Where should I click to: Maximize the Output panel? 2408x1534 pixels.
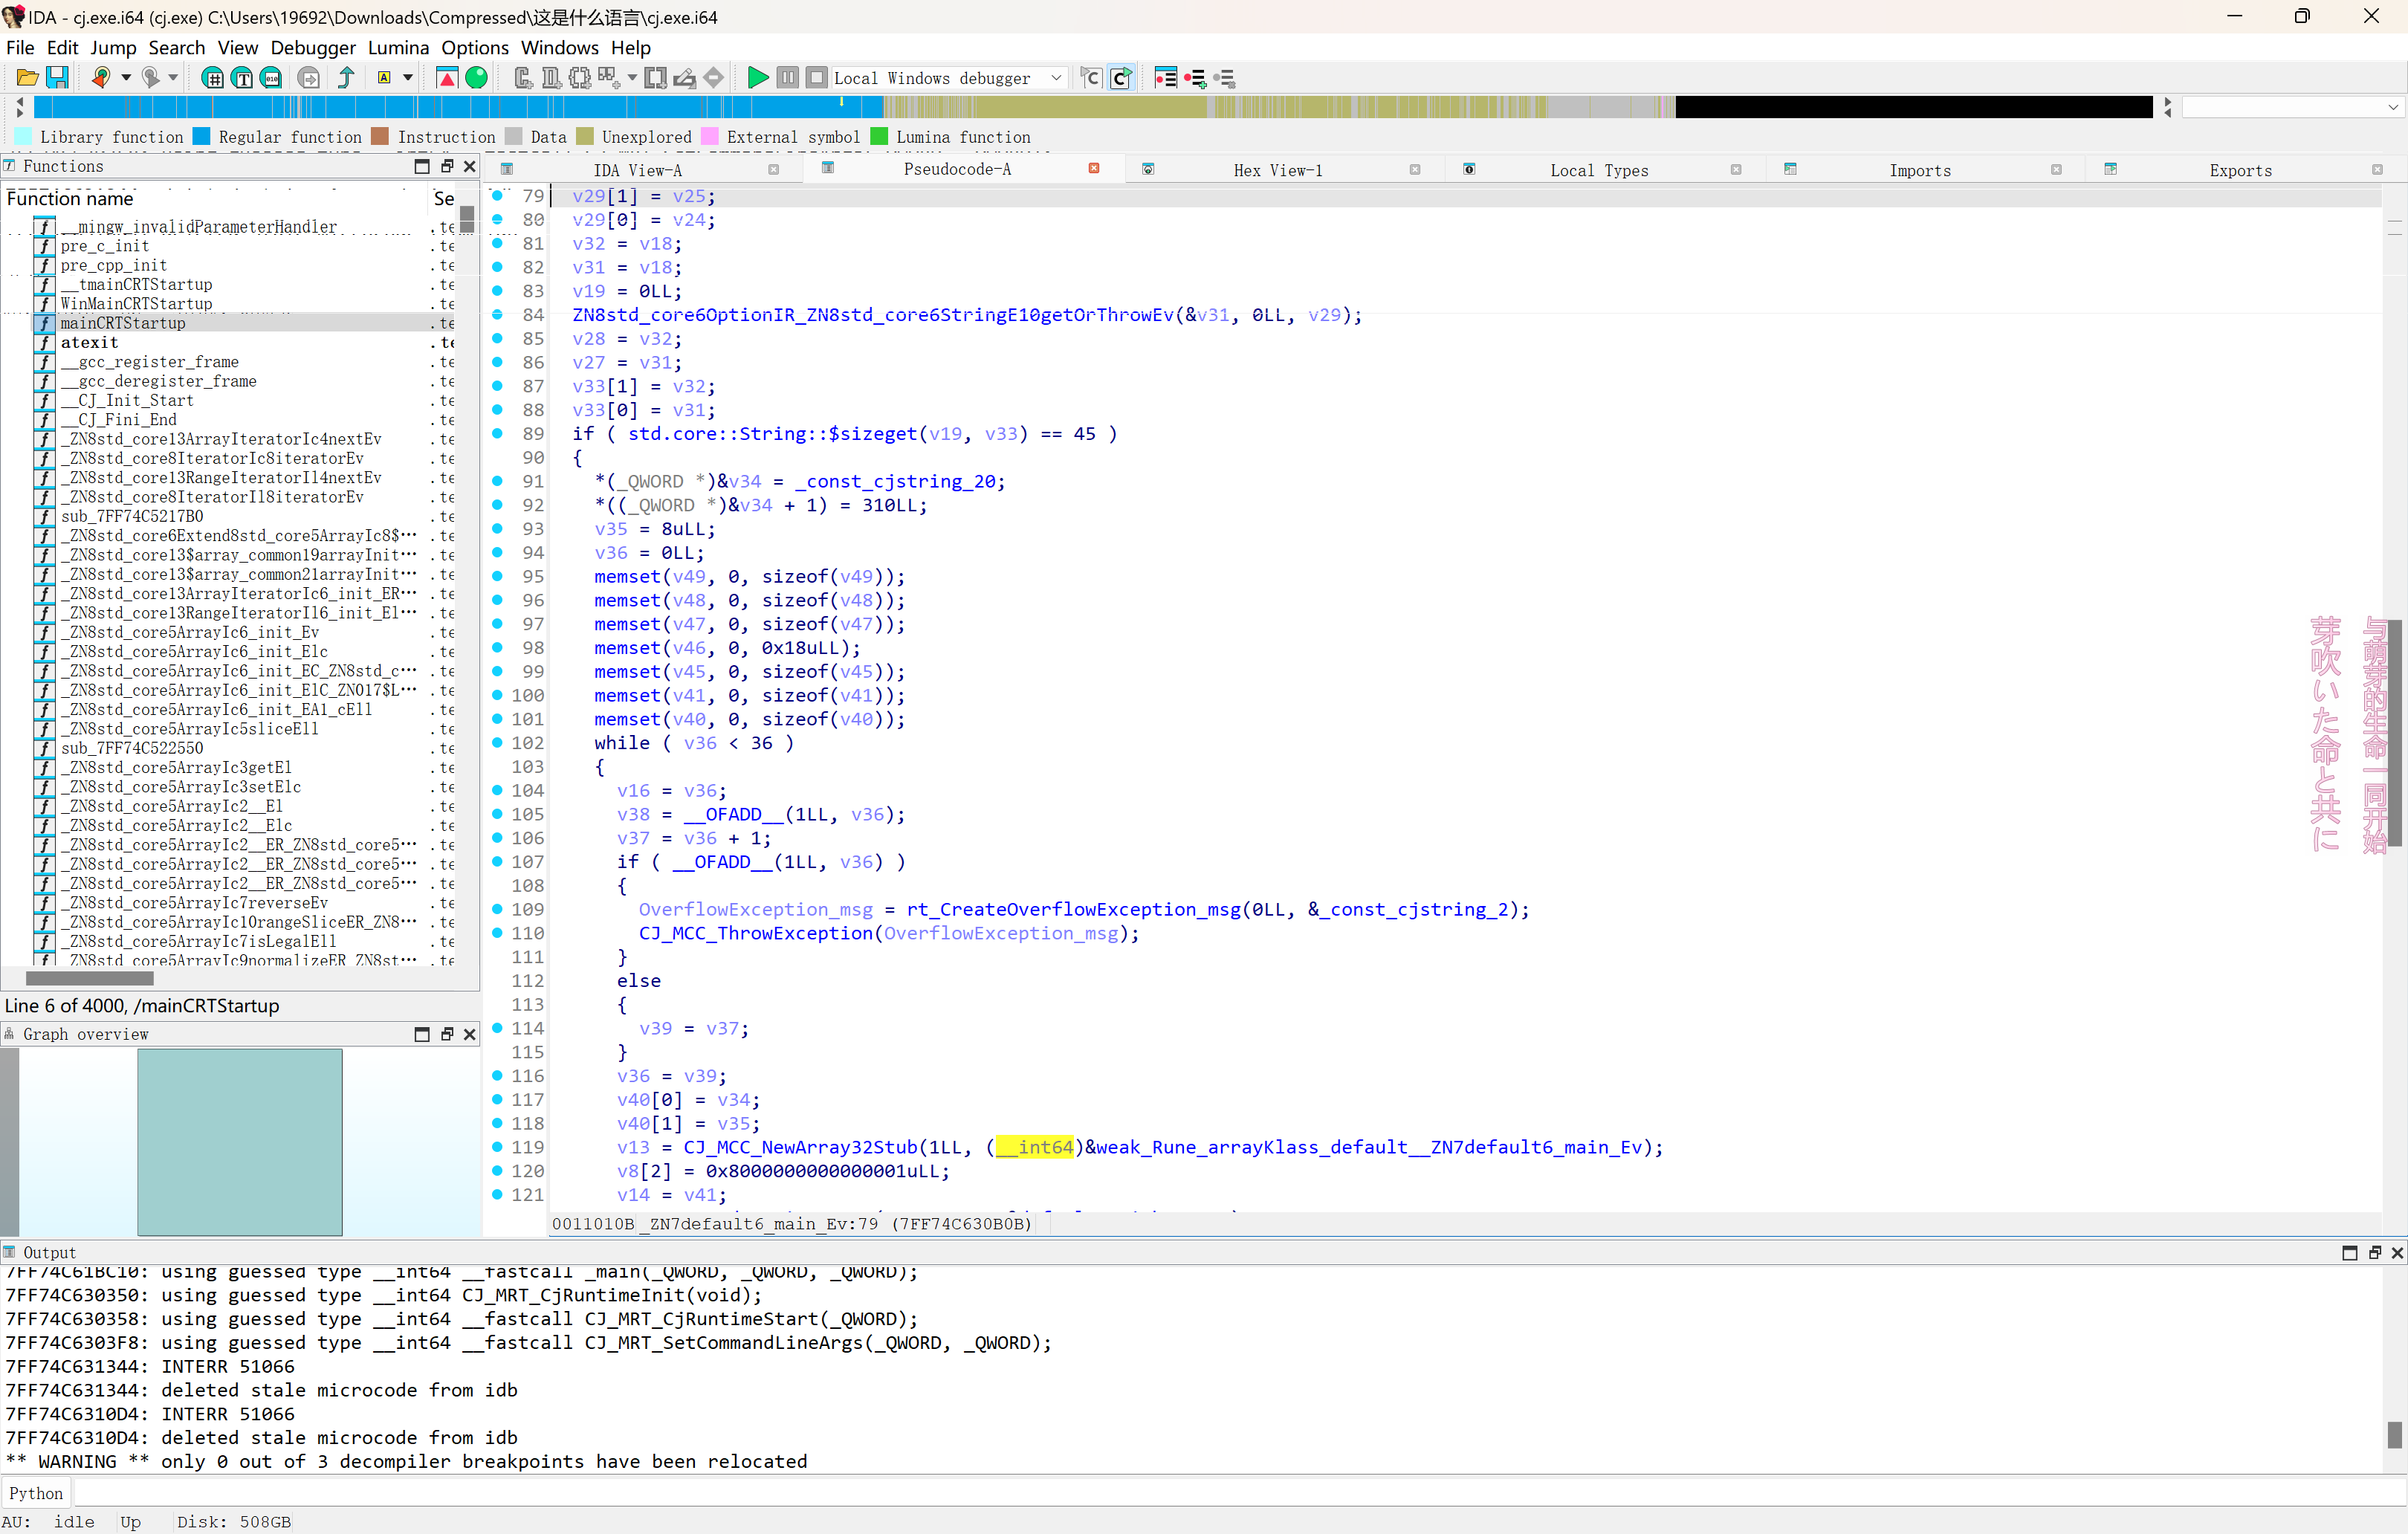(x=2350, y=1253)
